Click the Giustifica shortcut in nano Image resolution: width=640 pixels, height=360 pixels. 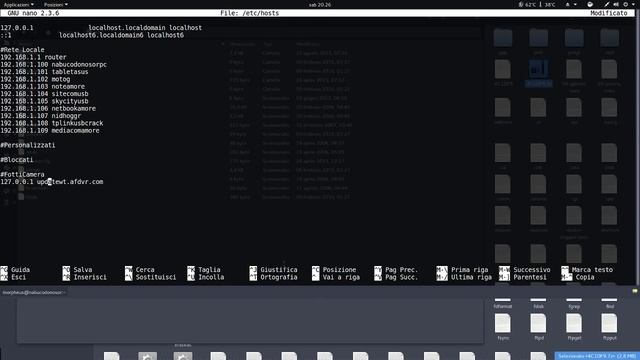[274, 270]
